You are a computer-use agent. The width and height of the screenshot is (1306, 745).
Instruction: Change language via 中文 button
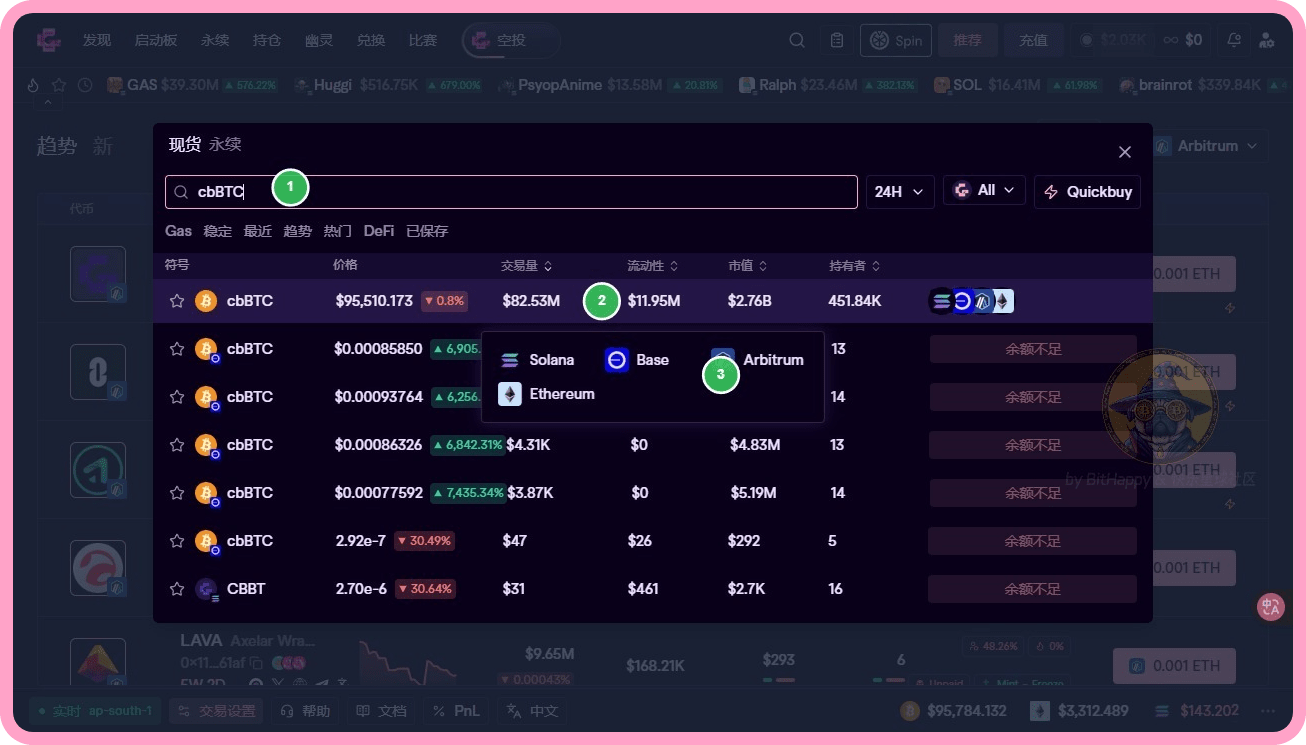532,711
